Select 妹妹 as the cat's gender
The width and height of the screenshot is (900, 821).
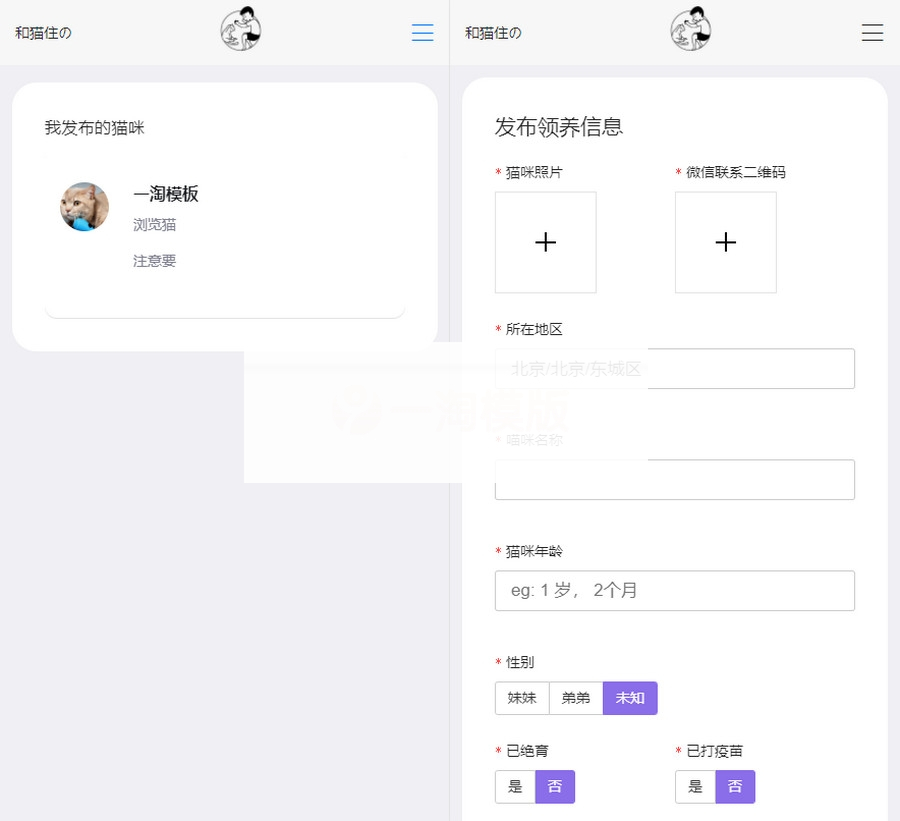[522, 698]
